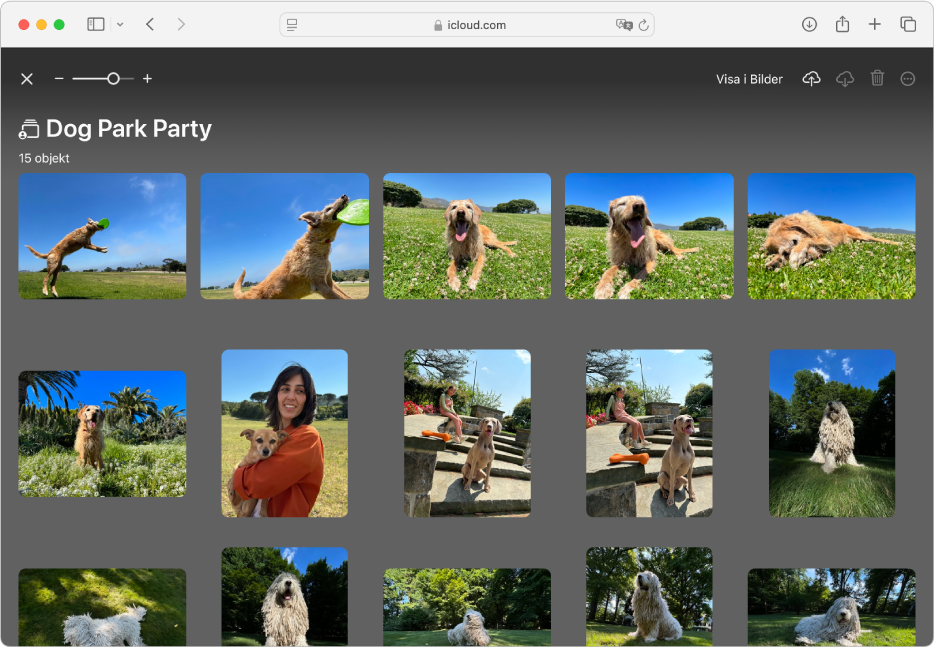Open bottom-row photo of white dog on shaded grass
The width and height of the screenshot is (935, 649).
(x=103, y=607)
